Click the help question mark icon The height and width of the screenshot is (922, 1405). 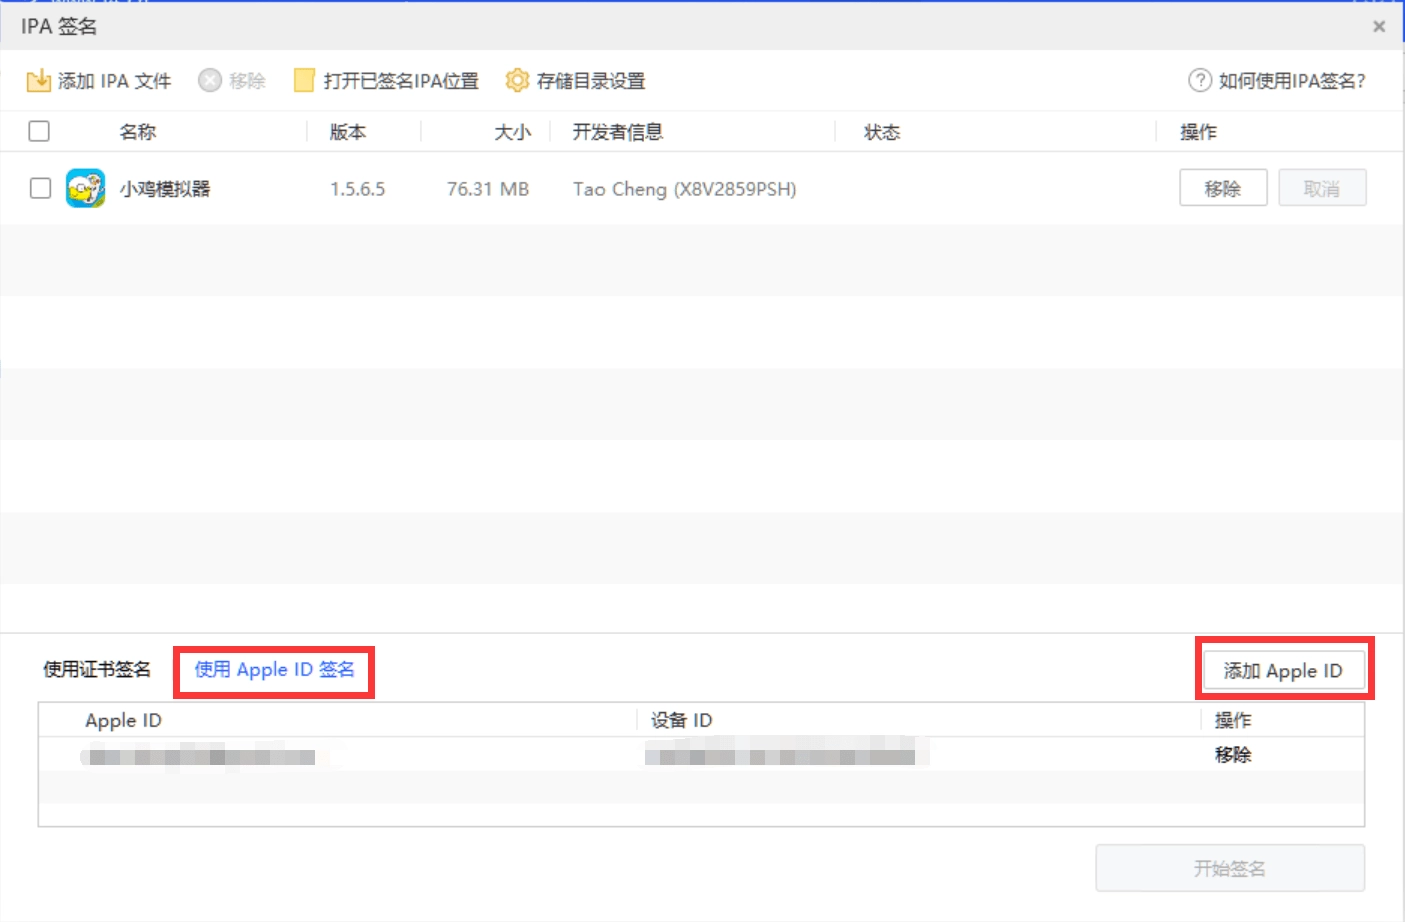[x=1199, y=81]
